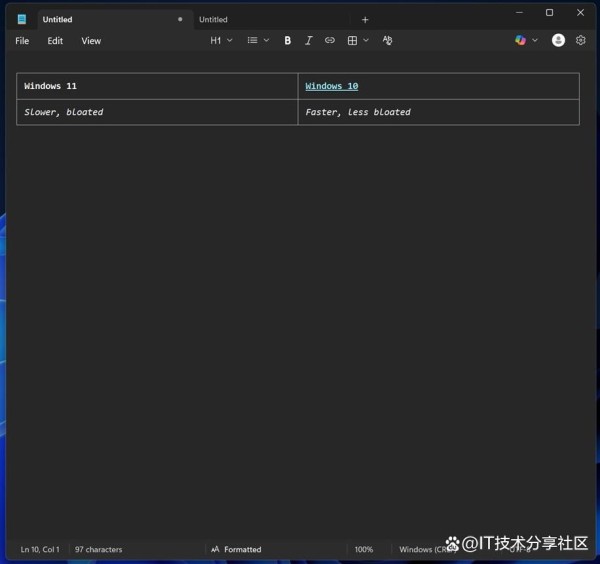Viewport: 600px width, 564px height.
Task: Click the Copilot icon
Action: click(x=520, y=41)
